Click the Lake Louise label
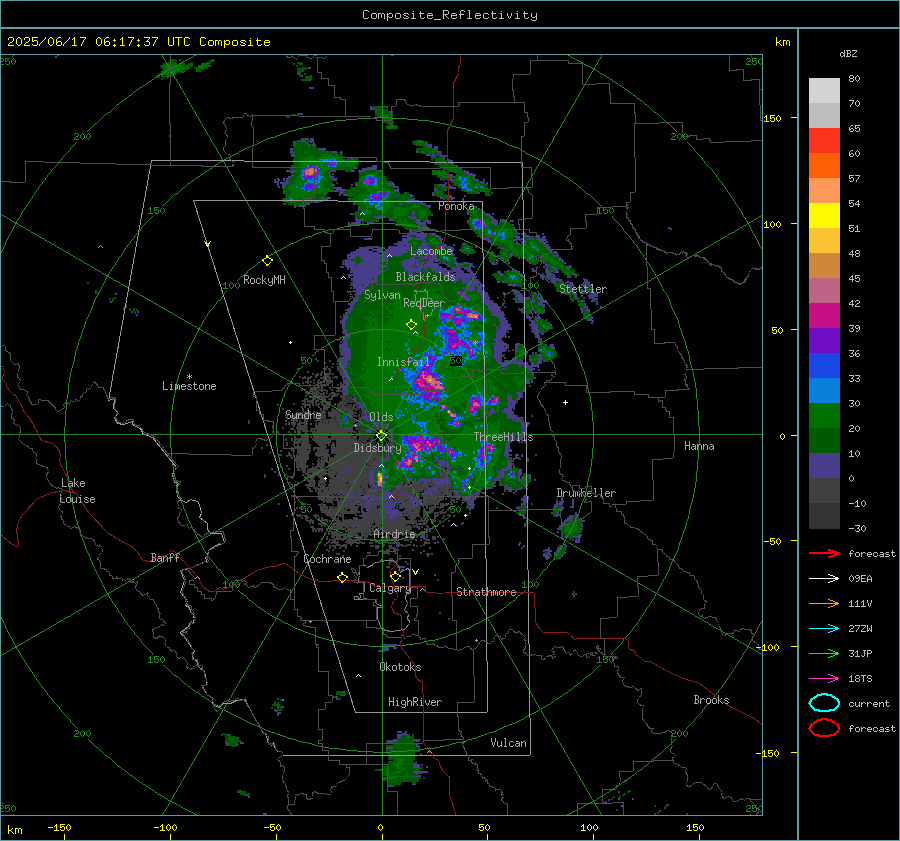Viewport: 900px width, 841px height. 77,491
